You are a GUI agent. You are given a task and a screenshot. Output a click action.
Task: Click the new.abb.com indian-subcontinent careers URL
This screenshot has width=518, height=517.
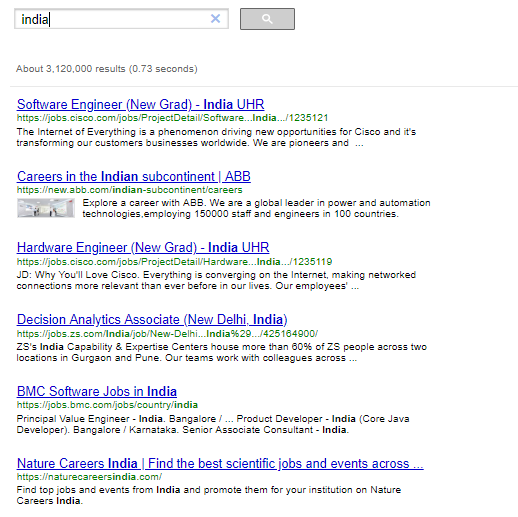[129, 190]
